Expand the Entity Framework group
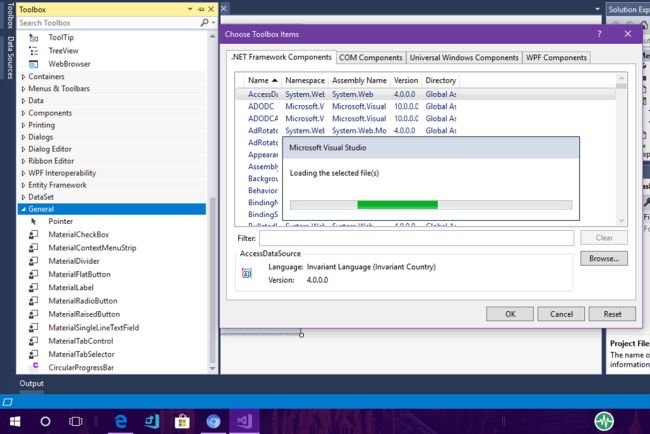Screen dimensions: 650x434 pyautogui.click(x=23, y=185)
